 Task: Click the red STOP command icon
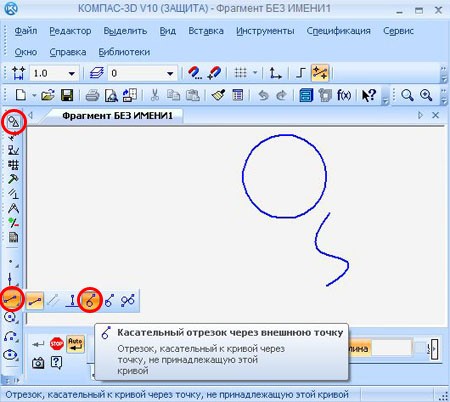57,343
